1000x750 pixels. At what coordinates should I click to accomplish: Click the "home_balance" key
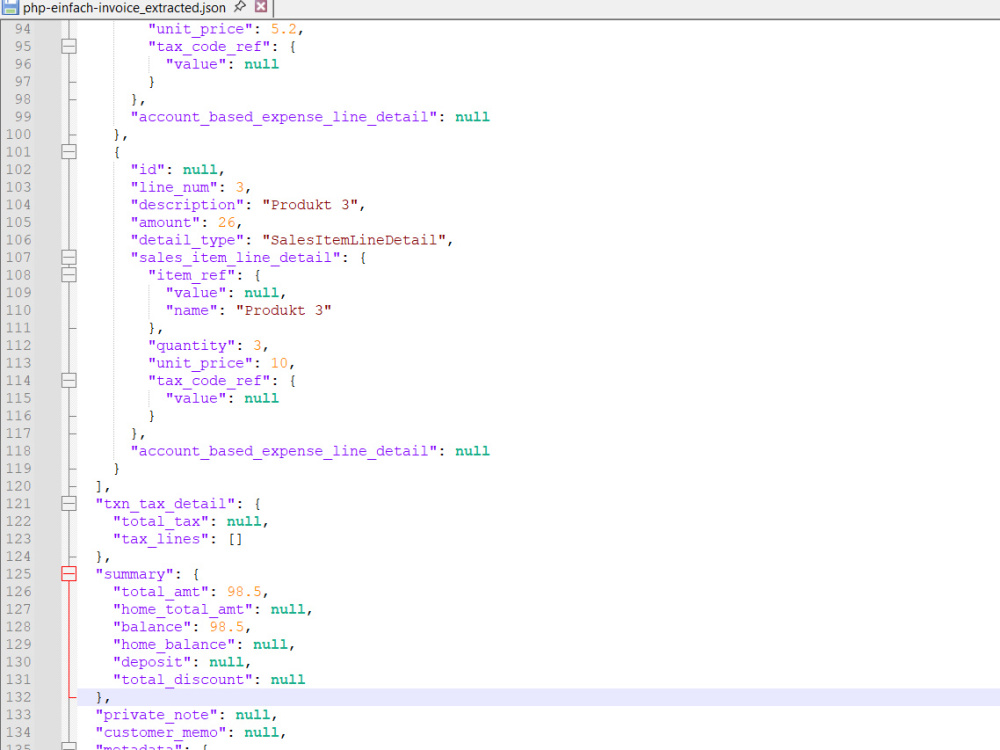pos(174,645)
